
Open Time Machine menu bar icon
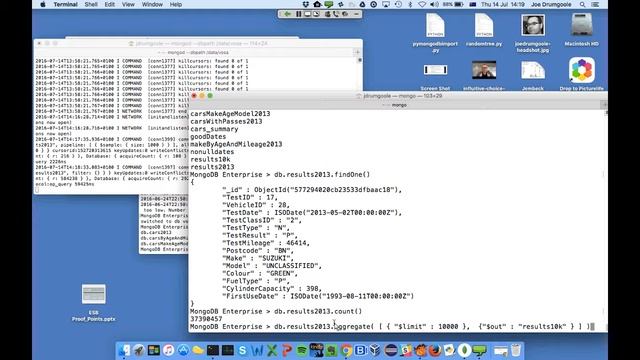point(398,4)
